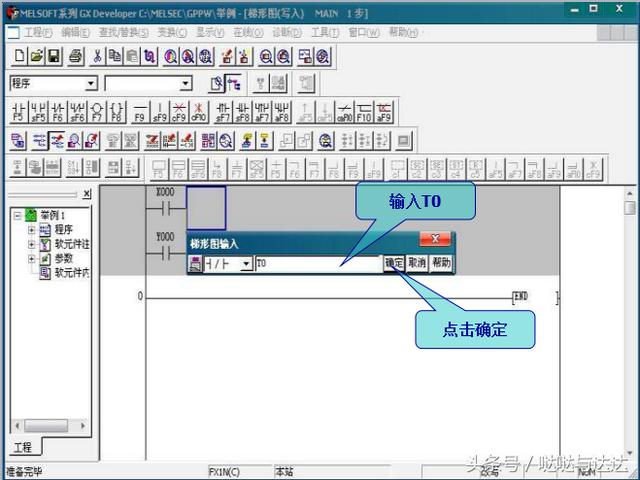640x480 pixels.
Task: Switch to the 工程 tab at bottom
Action: [23, 447]
